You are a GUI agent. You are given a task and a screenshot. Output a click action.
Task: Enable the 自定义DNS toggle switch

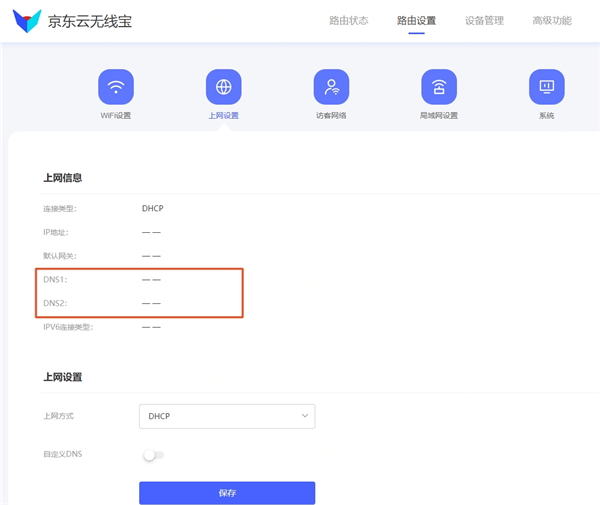pos(152,456)
